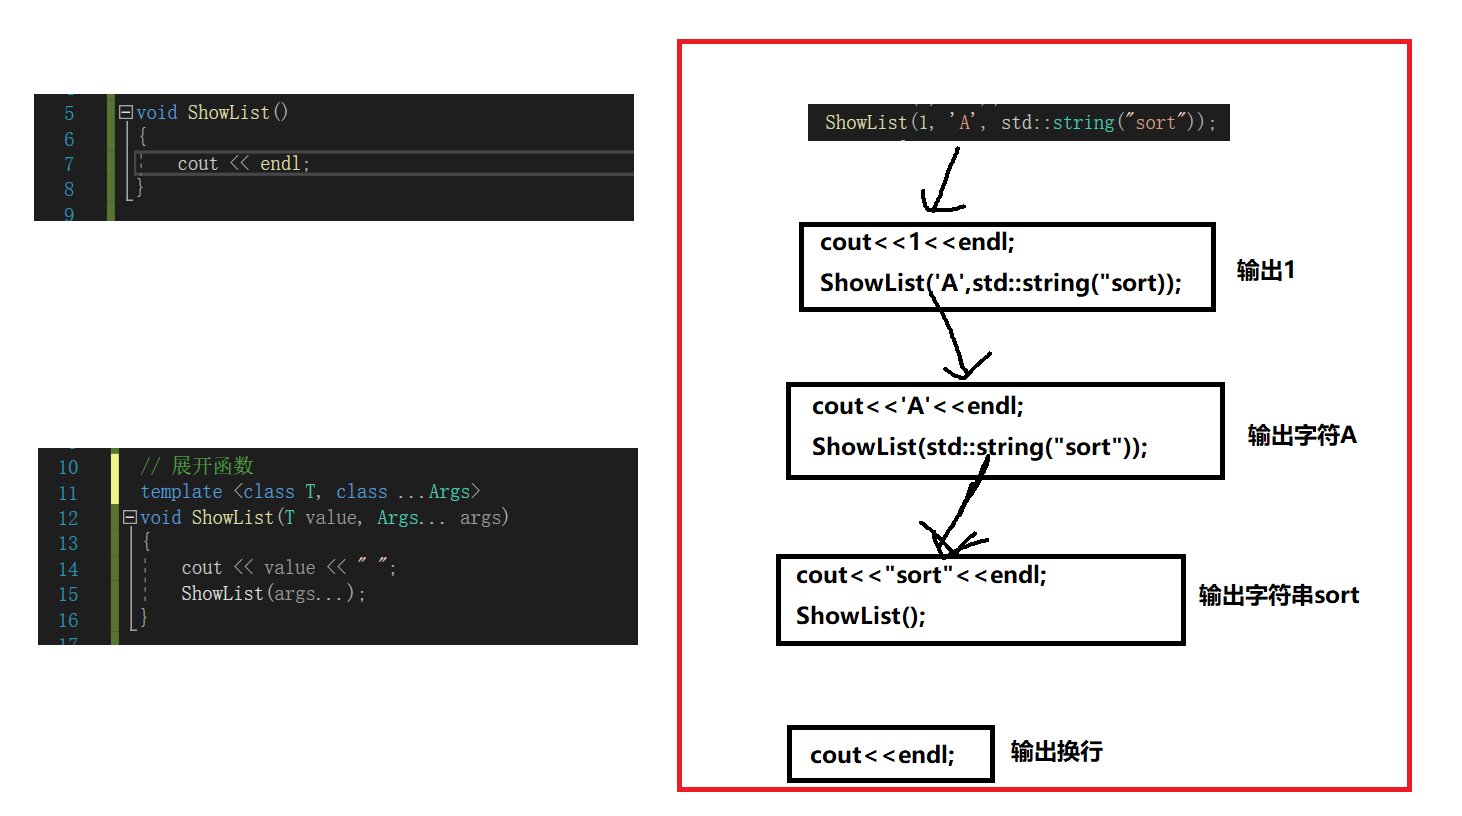Click line number 12 in the gutter
The image size is (1462, 816).
pos(68,518)
